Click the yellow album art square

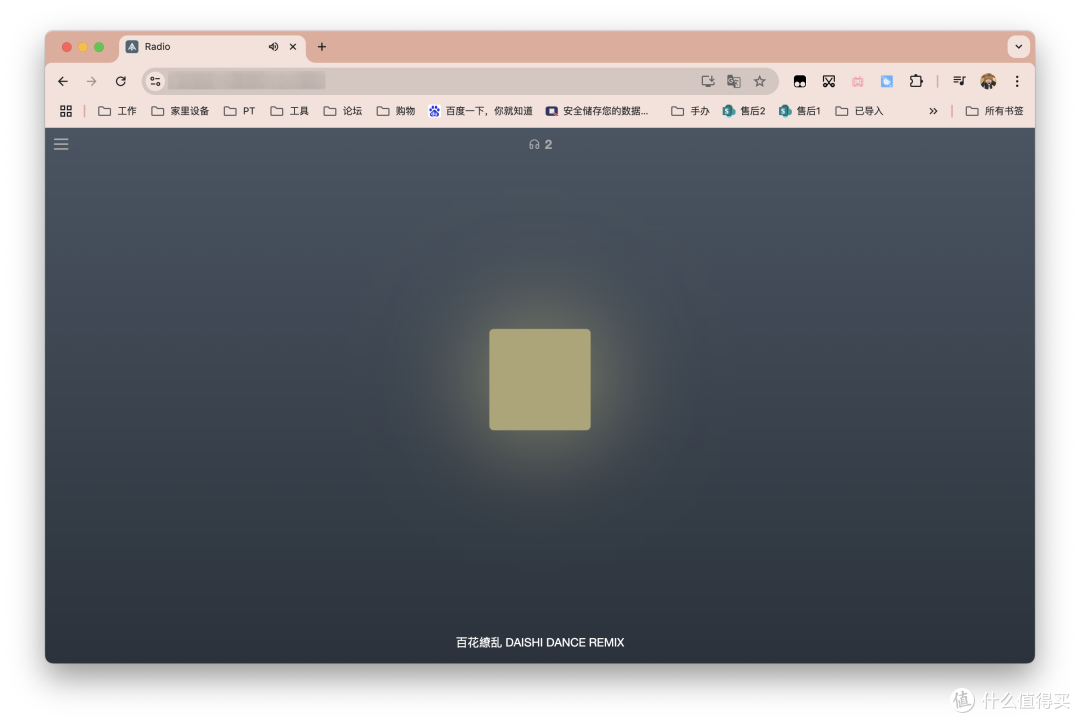click(x=539, y=379)
